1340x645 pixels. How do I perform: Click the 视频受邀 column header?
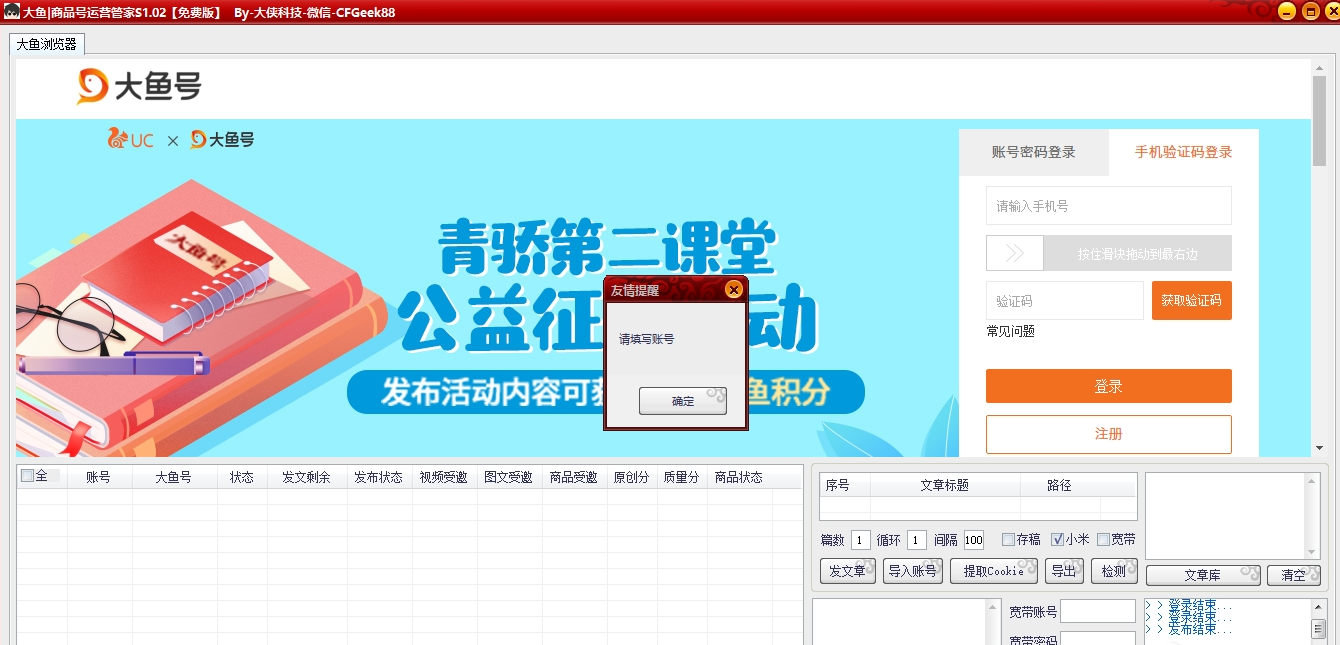[x=444, y=478]
